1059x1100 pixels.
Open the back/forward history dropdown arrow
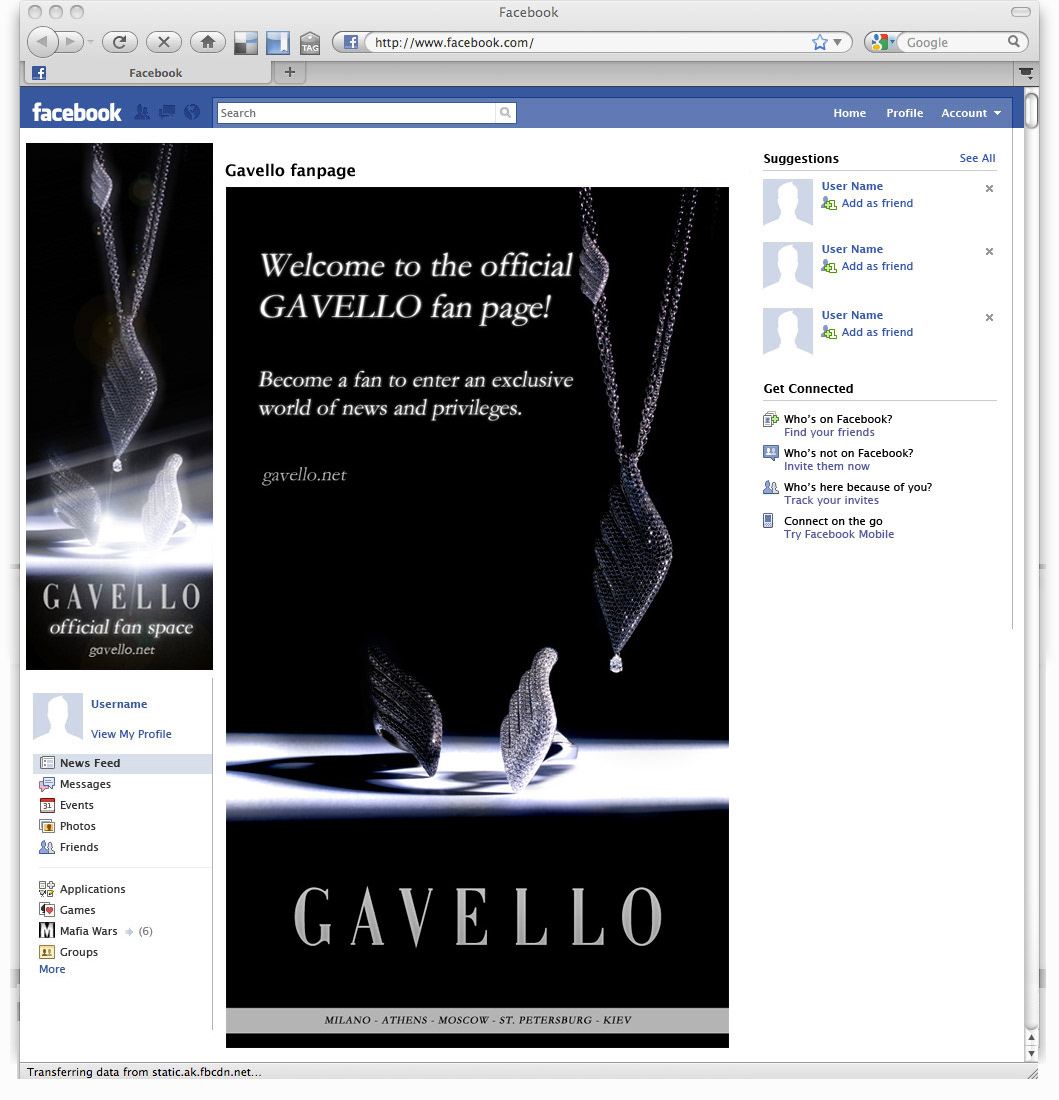click(x=90, y=42)
